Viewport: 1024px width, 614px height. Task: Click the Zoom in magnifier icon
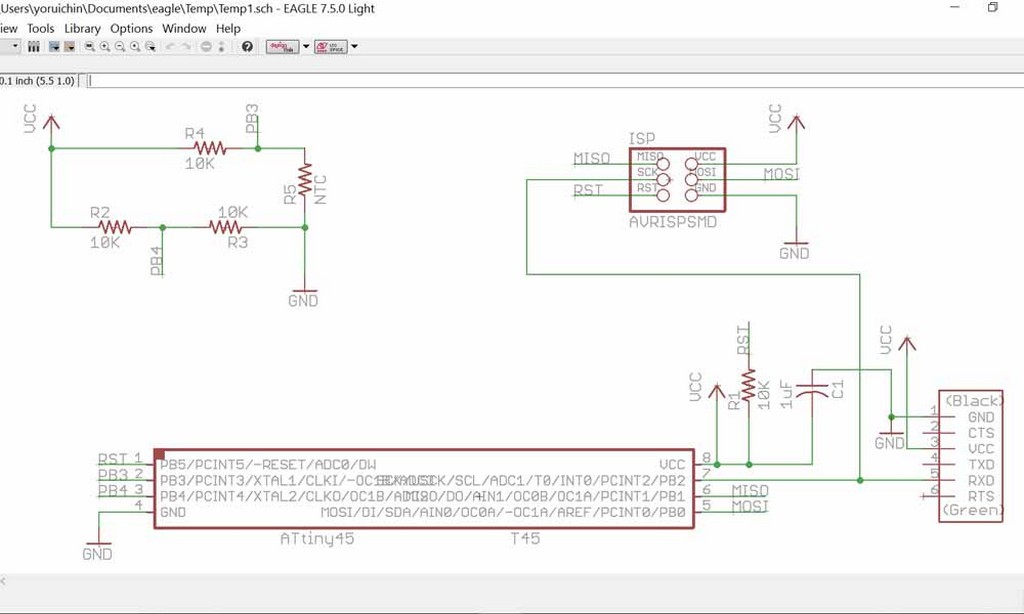pyautogui.click(x=104, y=46)
